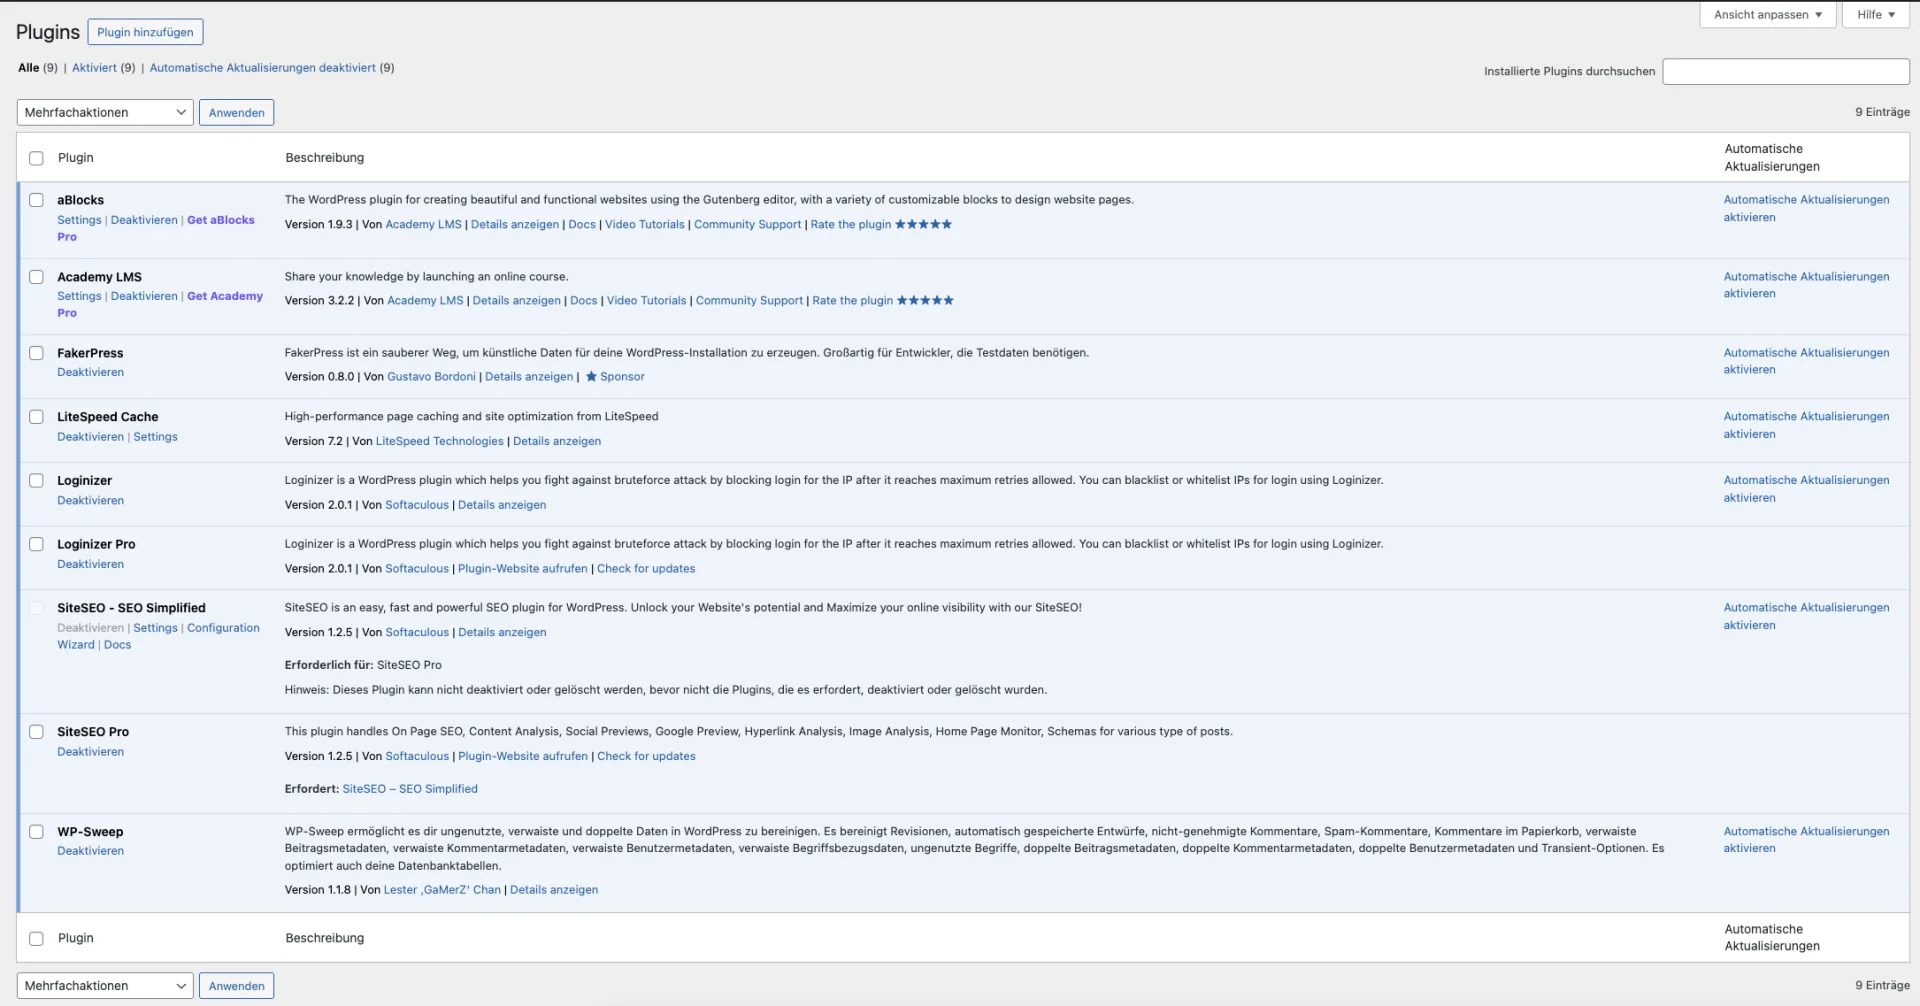Tick the SiteSEO Pro plugin checkbox

click(x=36, y=732)
